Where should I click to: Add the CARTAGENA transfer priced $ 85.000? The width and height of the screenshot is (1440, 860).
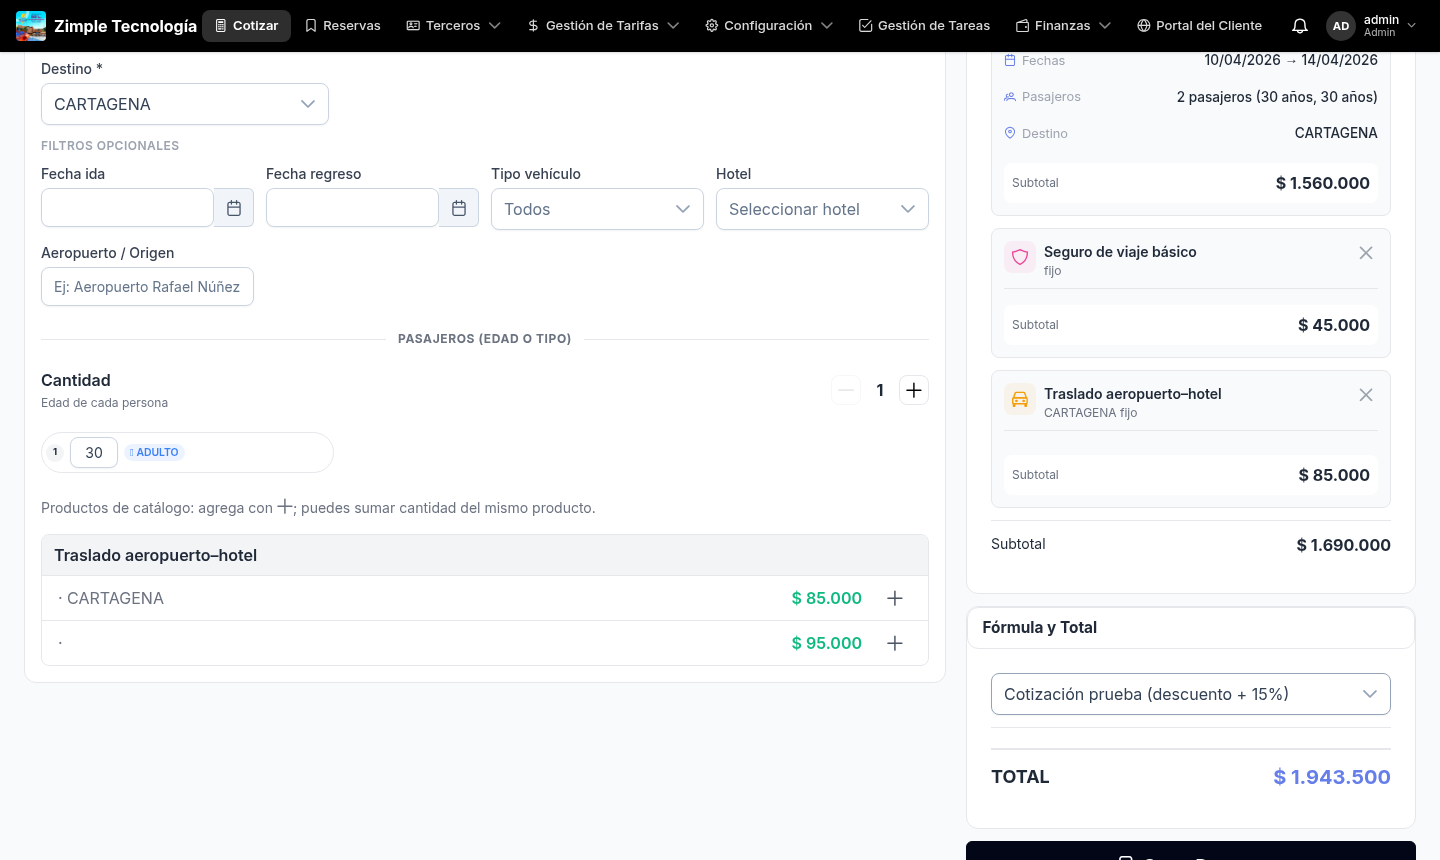(894, 598)
